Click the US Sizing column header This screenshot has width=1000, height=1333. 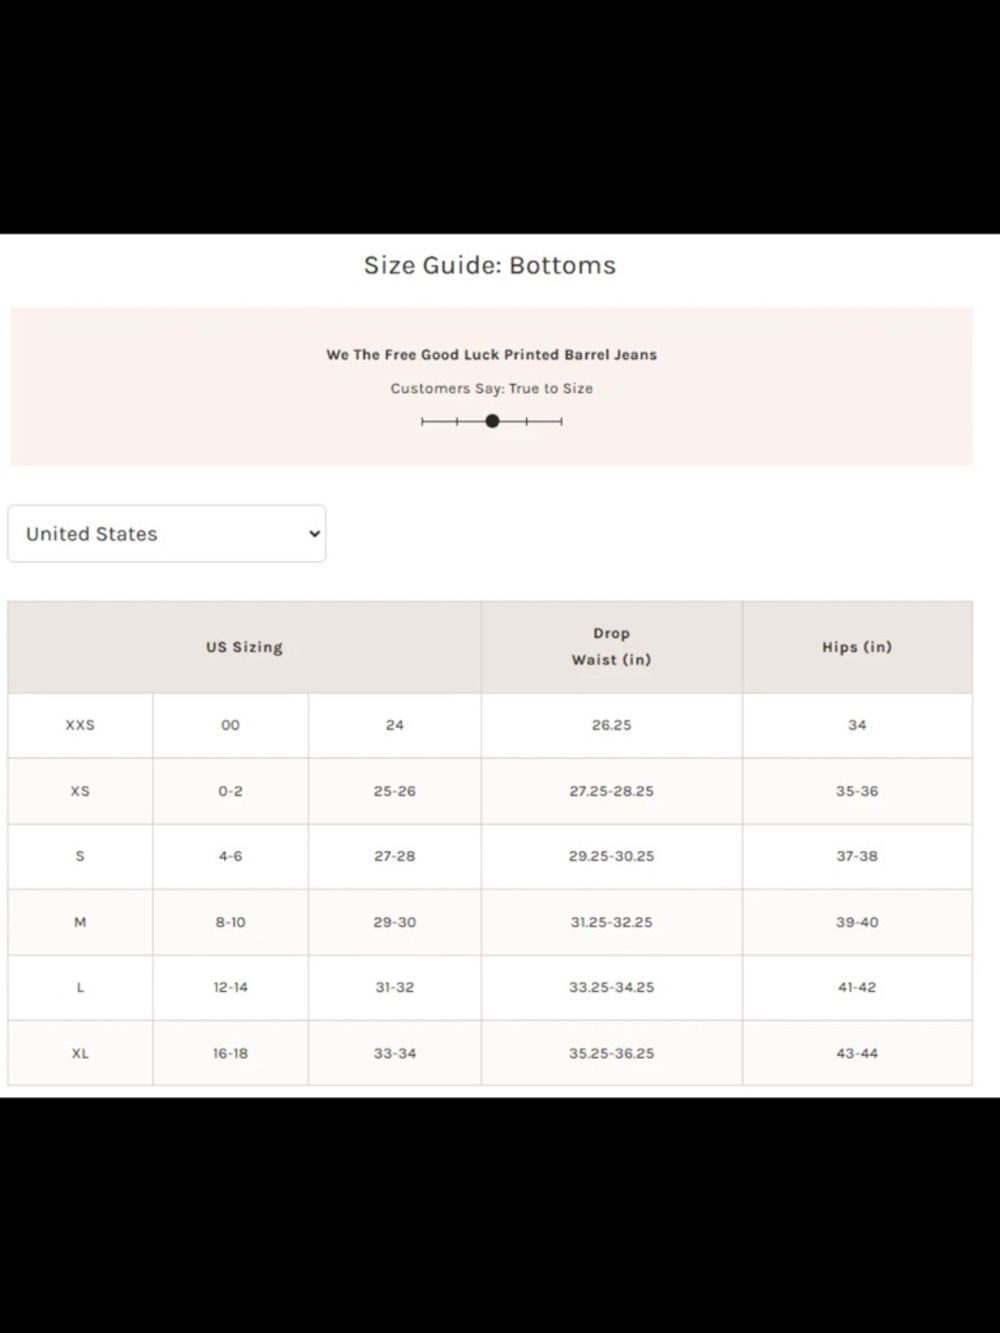(x=245, y=647)
